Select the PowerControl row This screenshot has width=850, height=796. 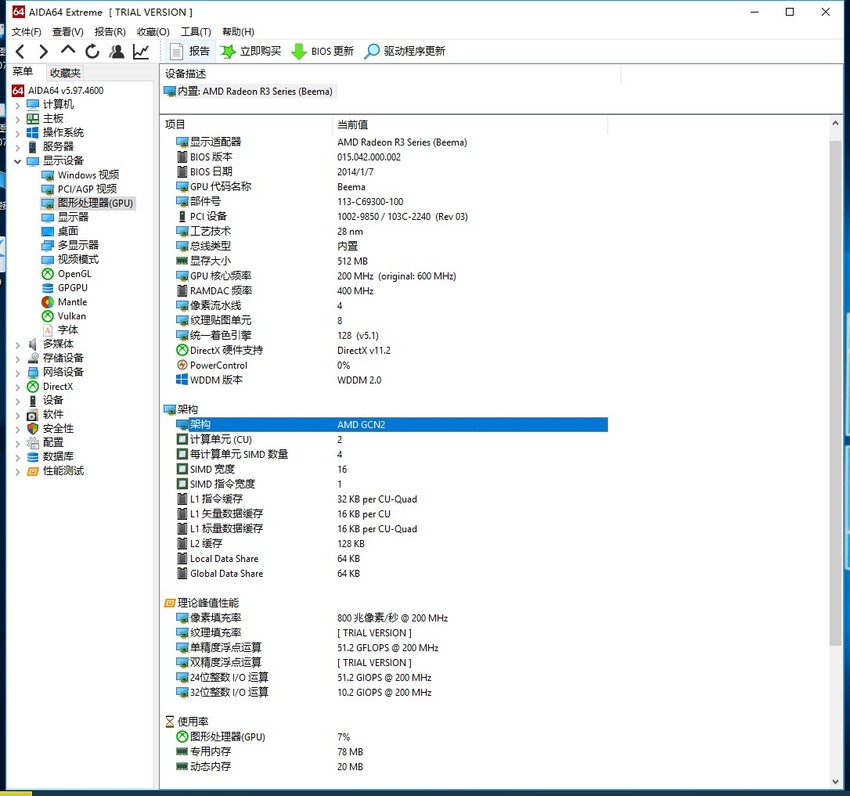point(391,365)
